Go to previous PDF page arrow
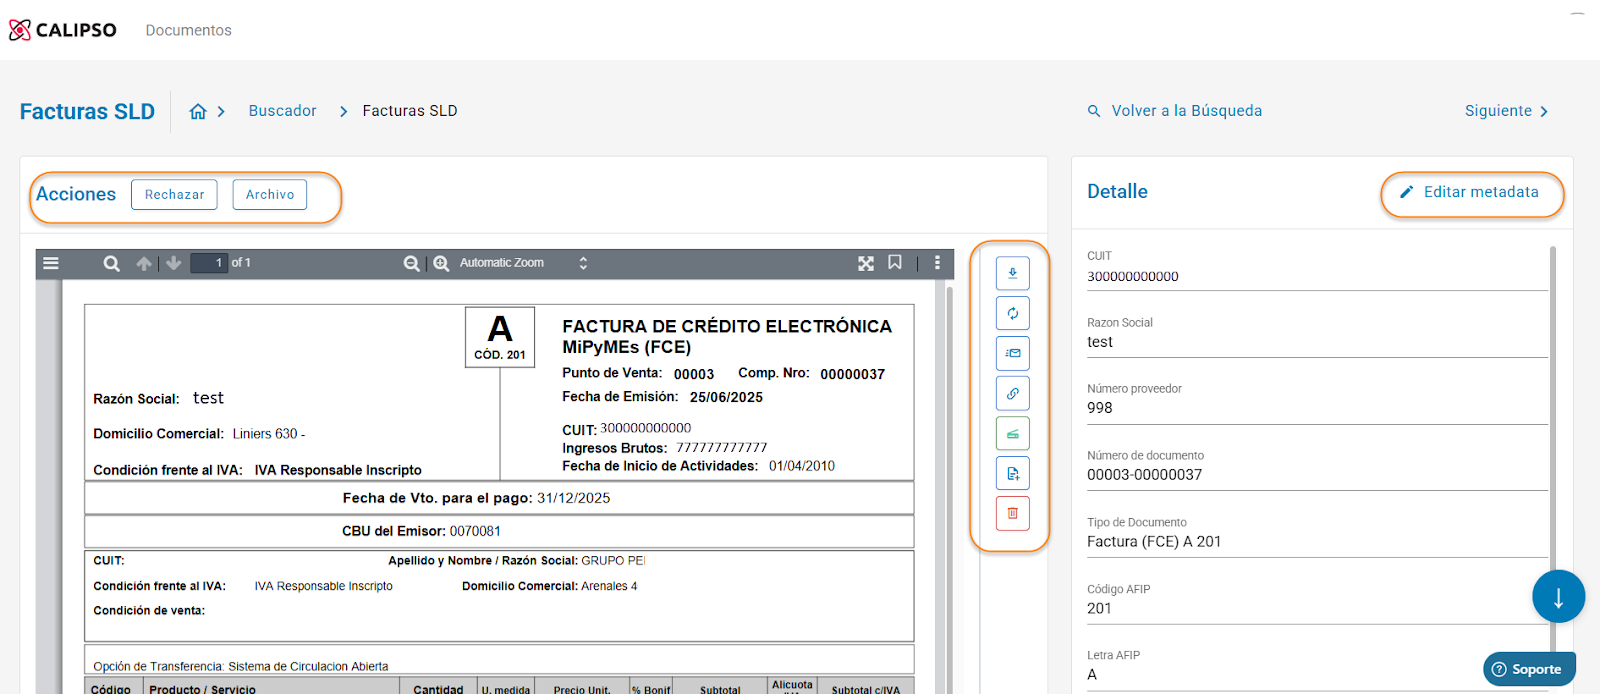The image size is (1600, 694). coord(144,263)
